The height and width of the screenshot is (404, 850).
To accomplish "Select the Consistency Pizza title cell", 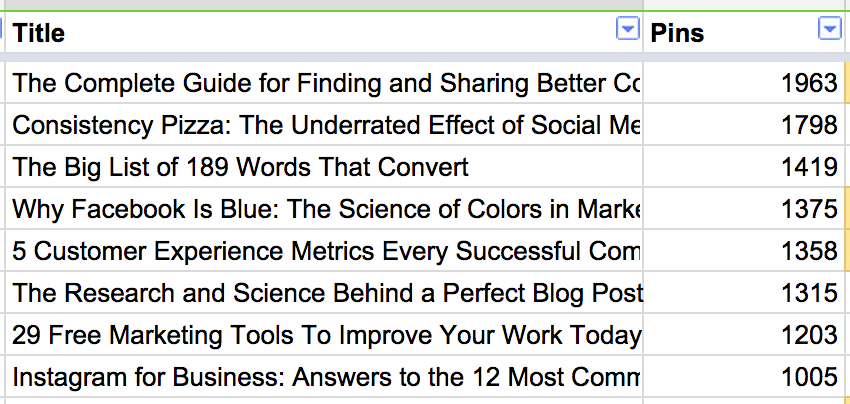I will (x=324, y=124).
